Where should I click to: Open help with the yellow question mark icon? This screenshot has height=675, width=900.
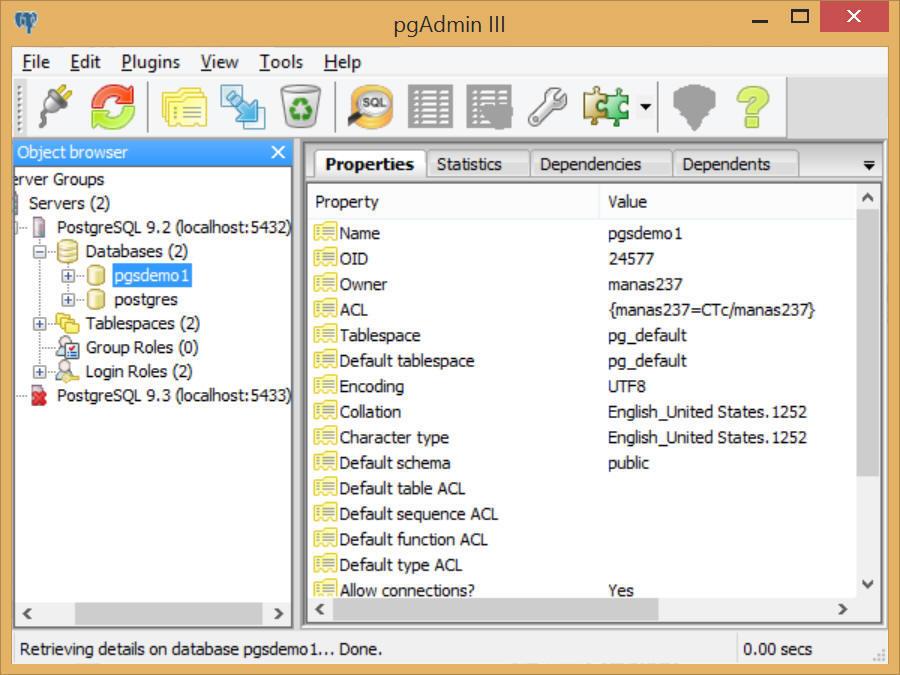pos(752,107)
